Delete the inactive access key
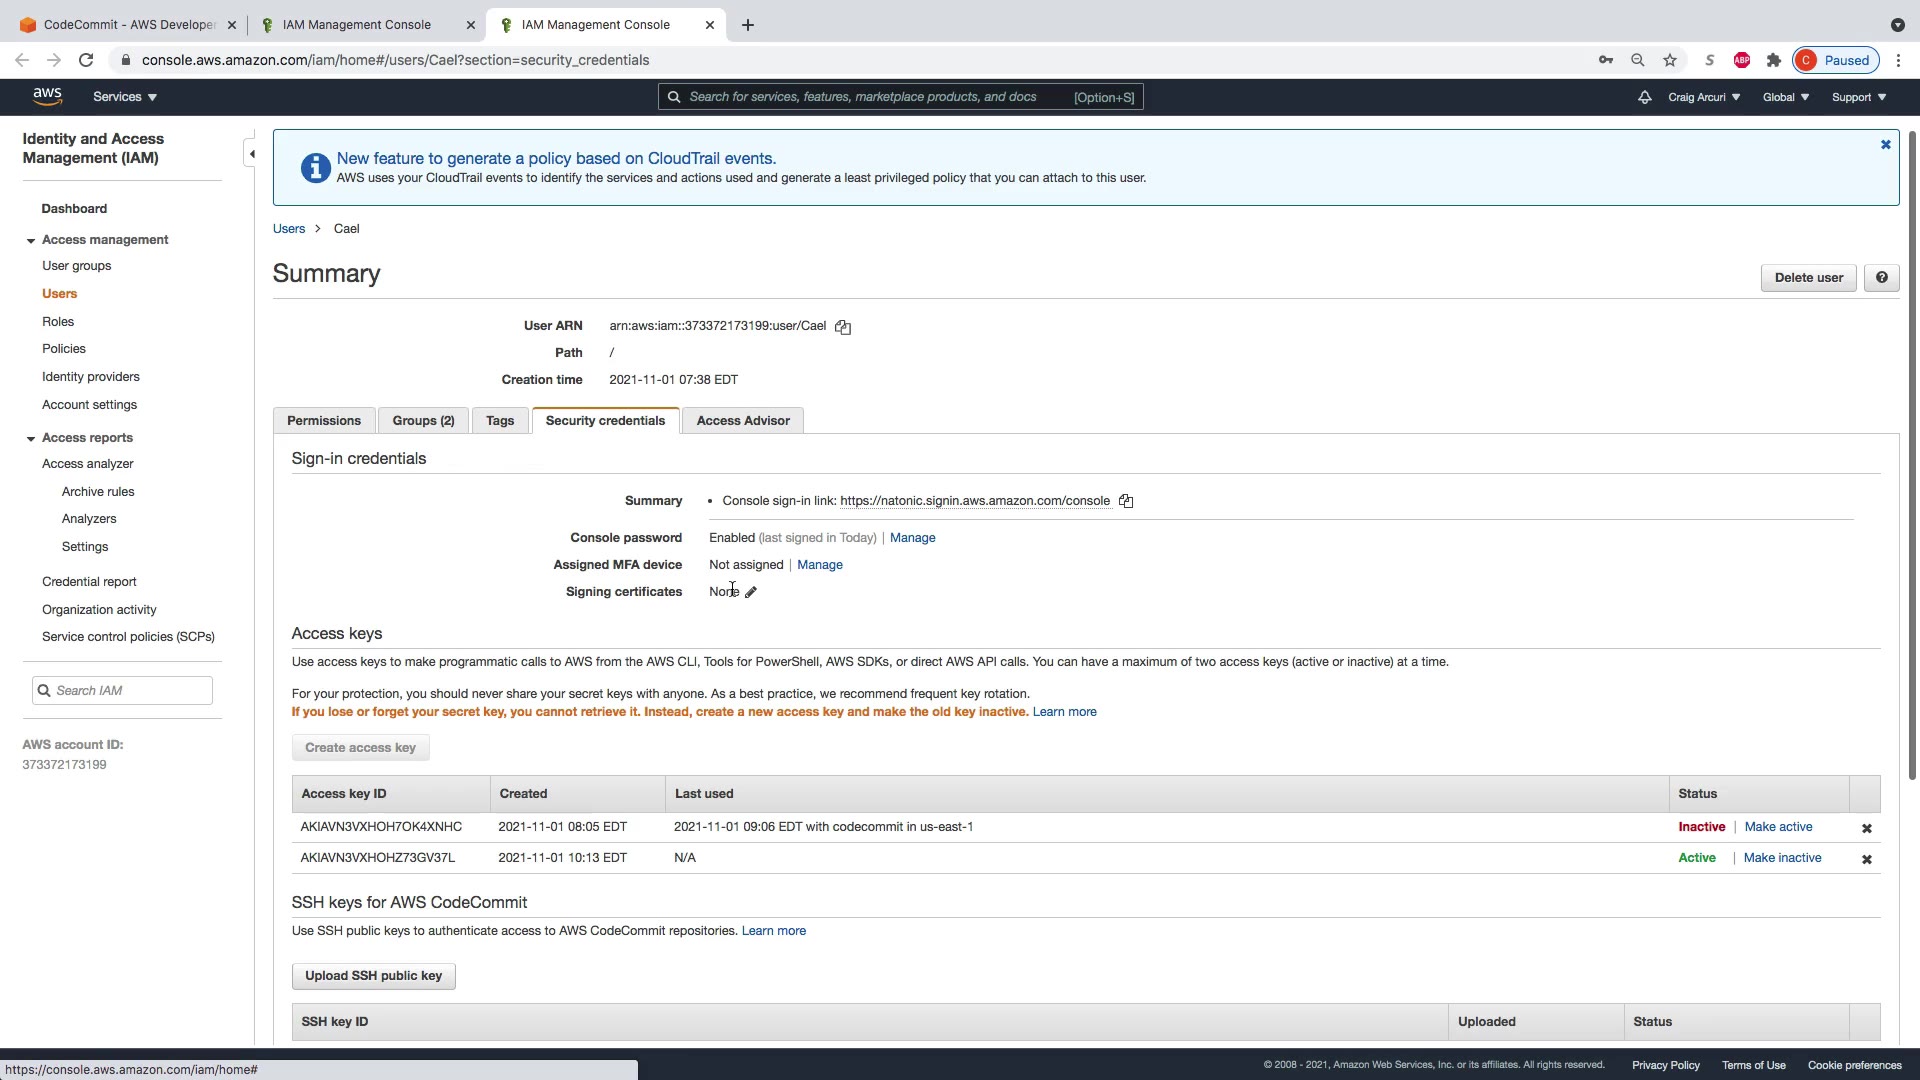Screen dimensions: 1920x1080 1866,828
